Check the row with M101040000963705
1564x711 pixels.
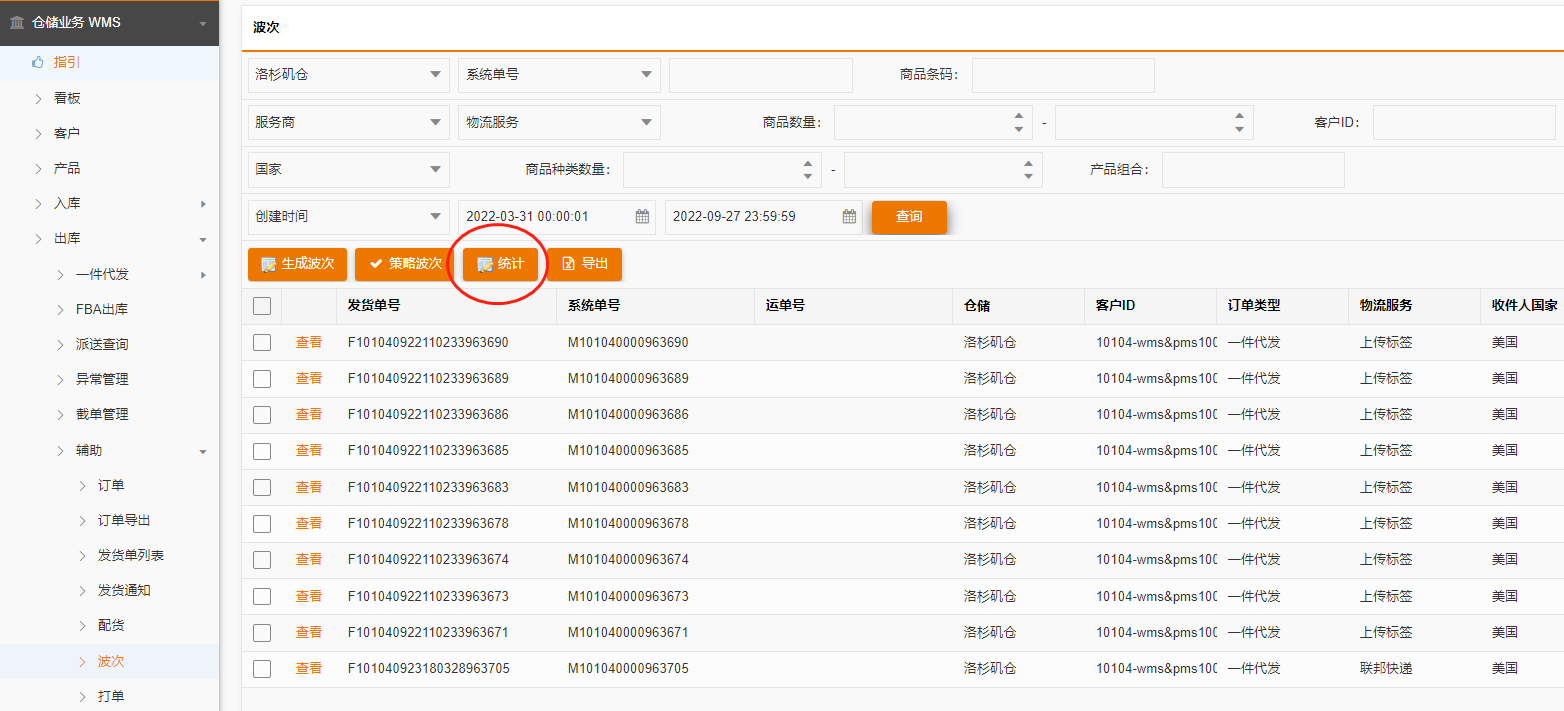coord(262,668)
